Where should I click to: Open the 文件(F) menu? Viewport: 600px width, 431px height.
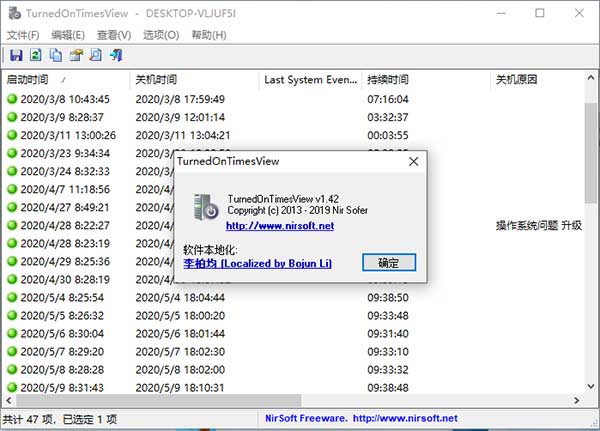click(x=23, y=35)
